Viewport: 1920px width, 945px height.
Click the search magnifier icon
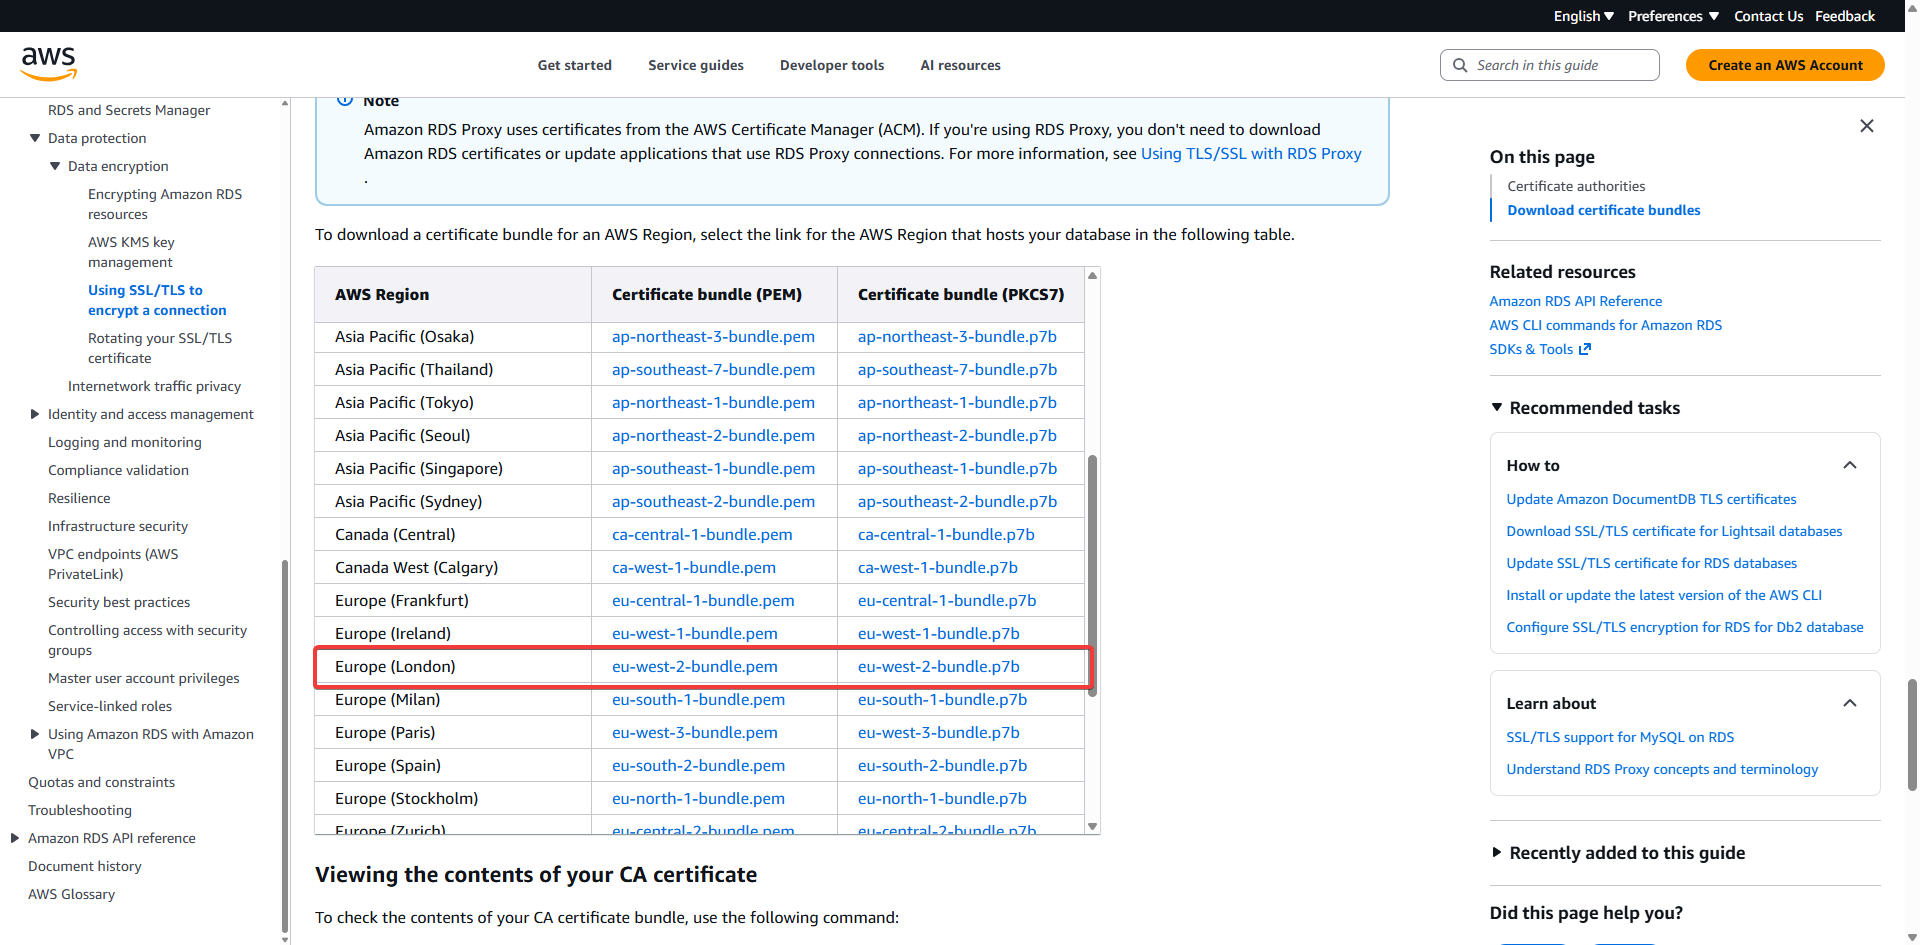click(1460, 65)
